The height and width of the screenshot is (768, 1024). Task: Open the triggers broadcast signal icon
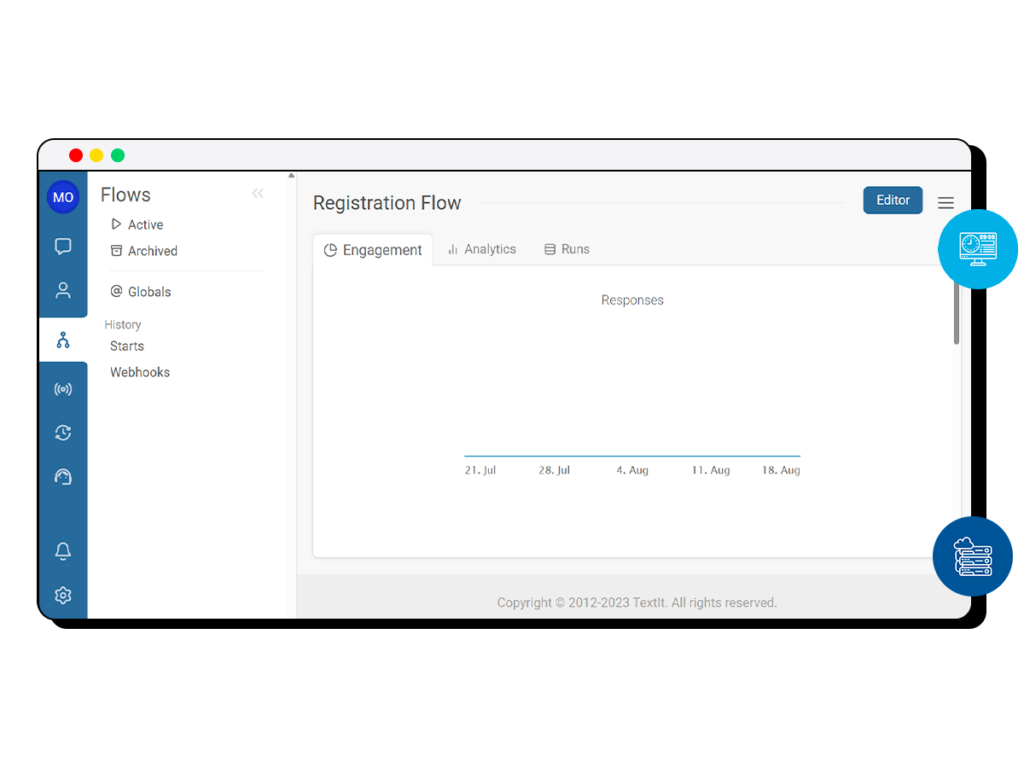(63, 389)
